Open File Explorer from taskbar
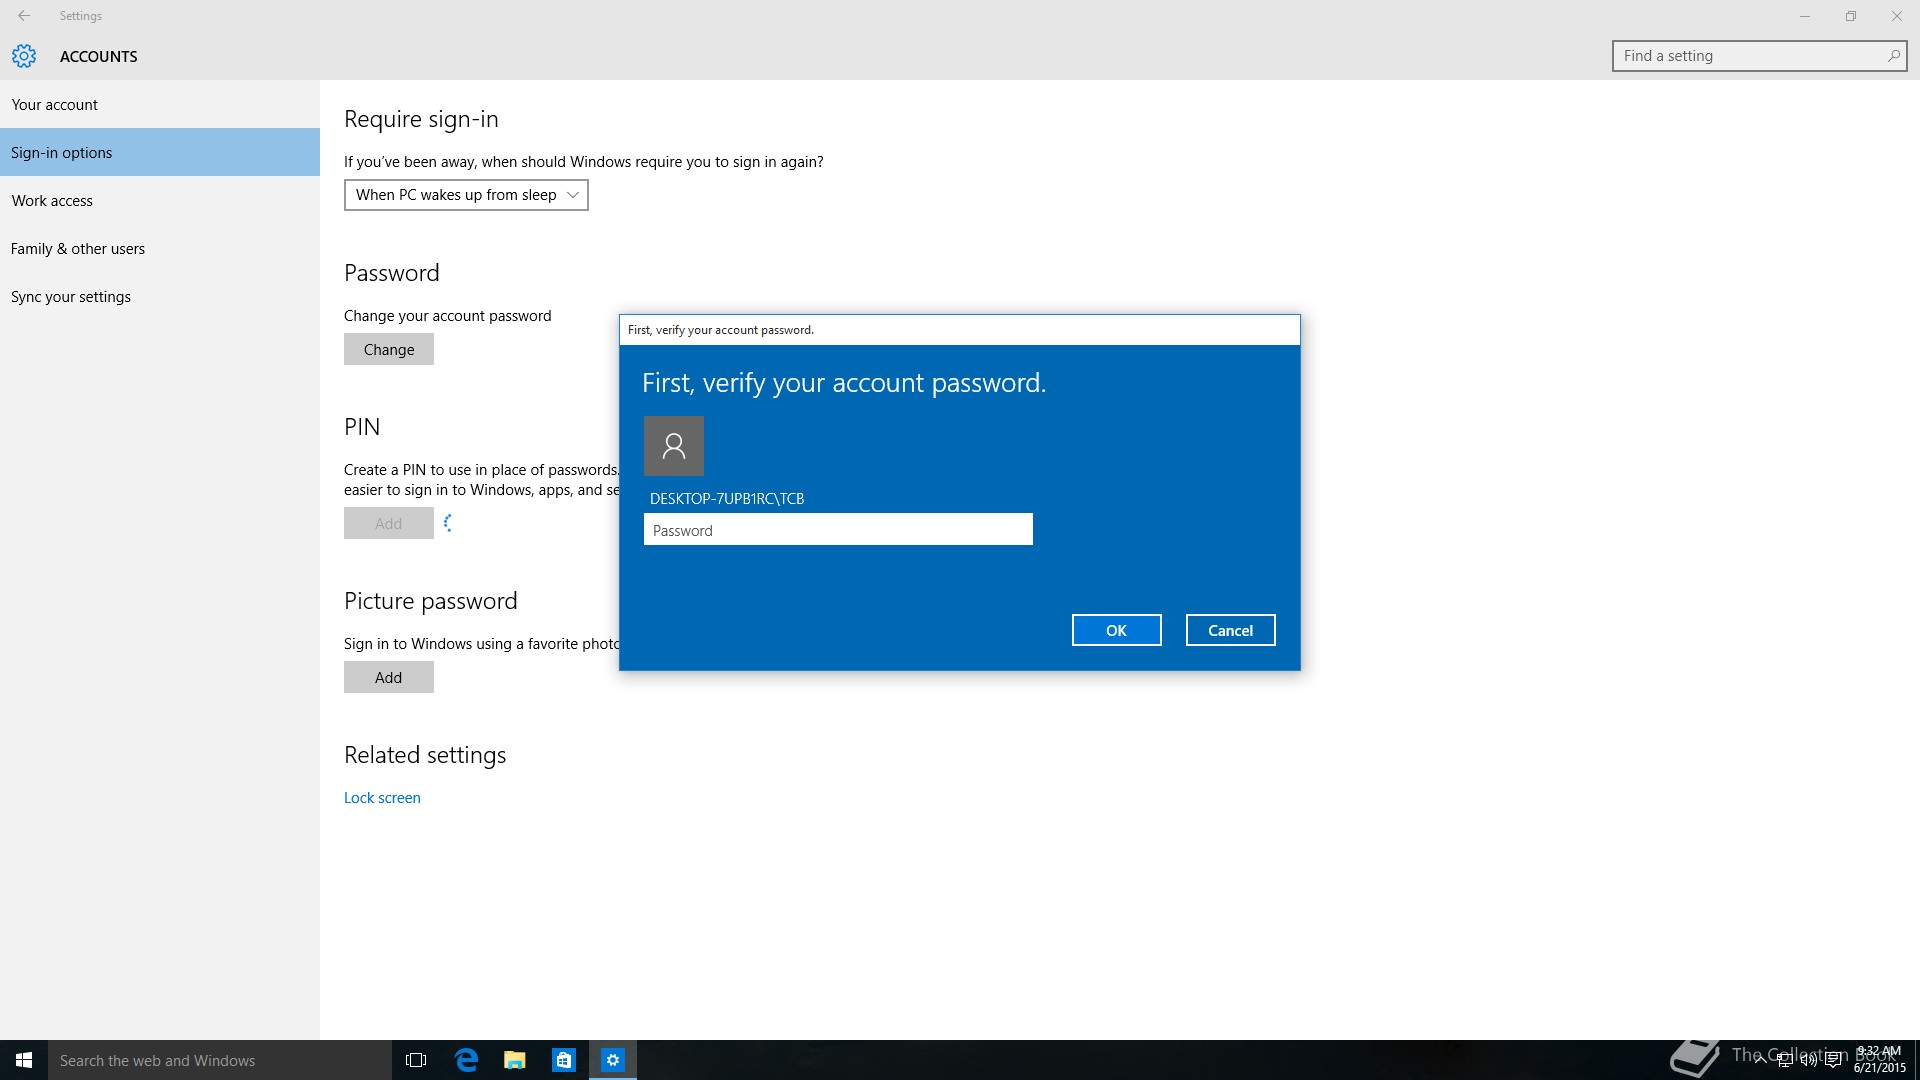Screen dimensions: 1920x1080 515,1060
